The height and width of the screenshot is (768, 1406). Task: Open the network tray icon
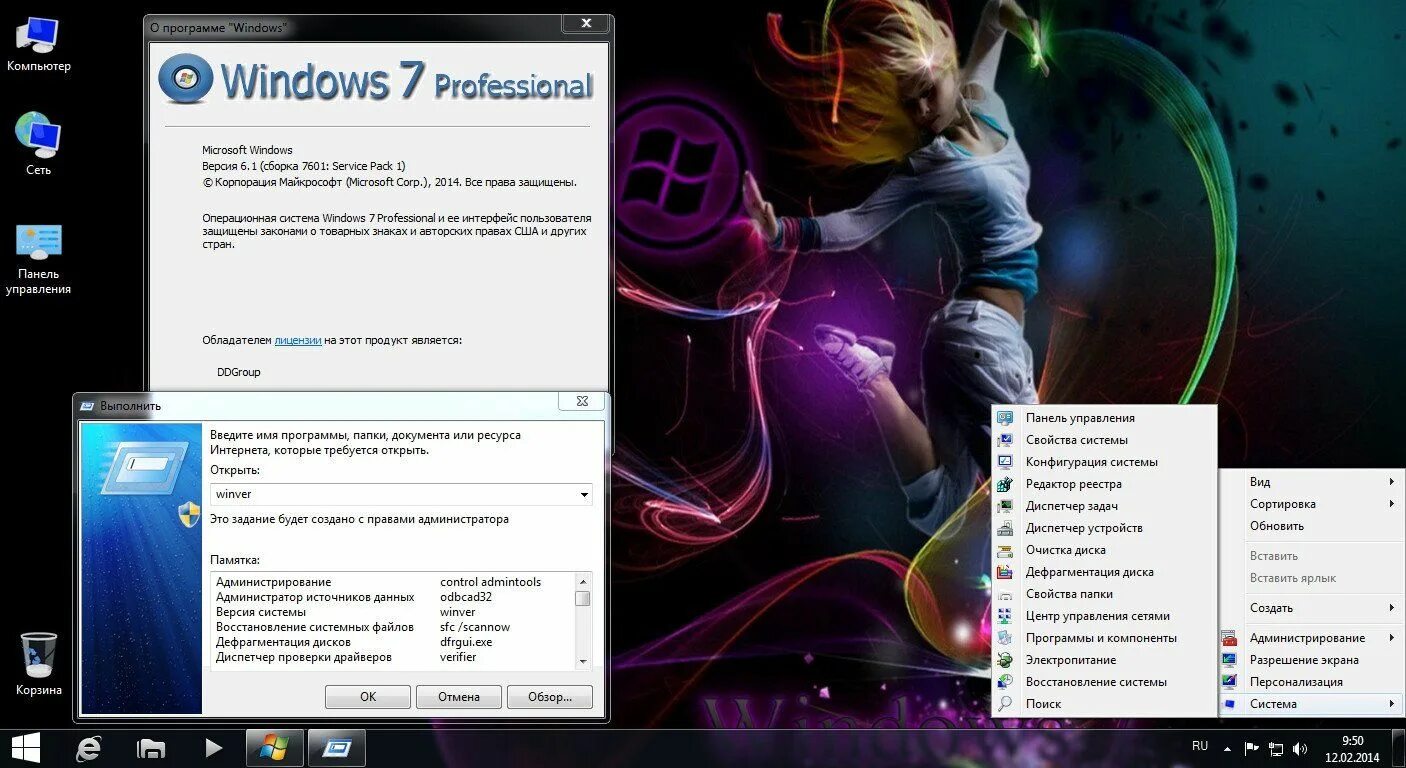[x=1276, y=748]
